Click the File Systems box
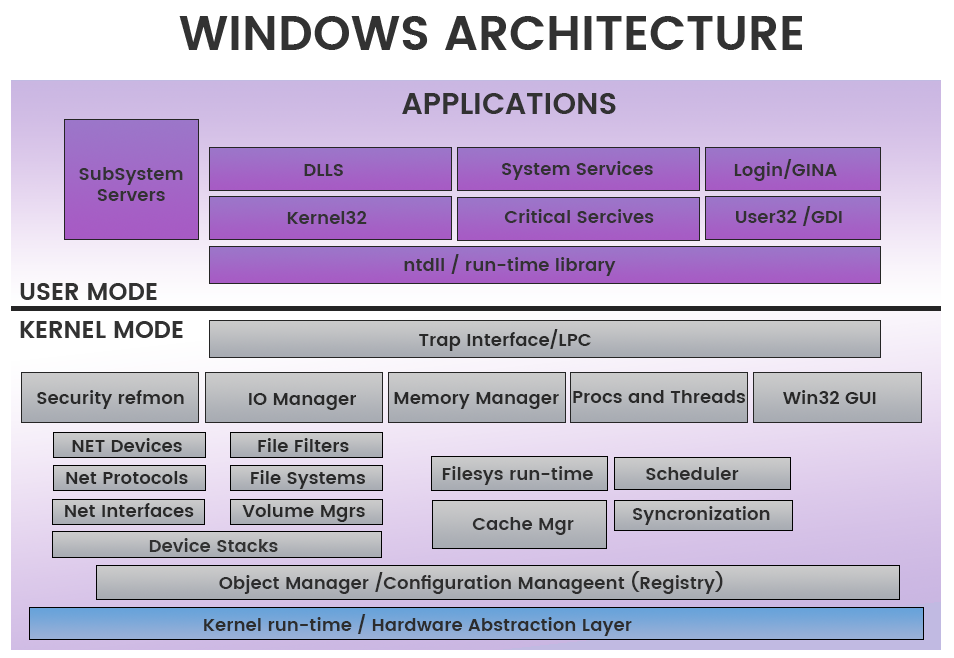 pyautogui.click(x=306, y=478)
